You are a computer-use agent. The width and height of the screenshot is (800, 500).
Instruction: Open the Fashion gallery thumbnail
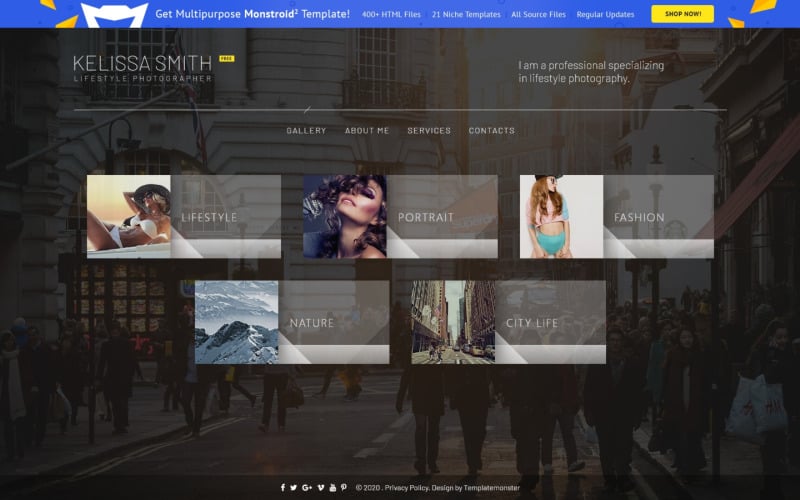(561, 216)
